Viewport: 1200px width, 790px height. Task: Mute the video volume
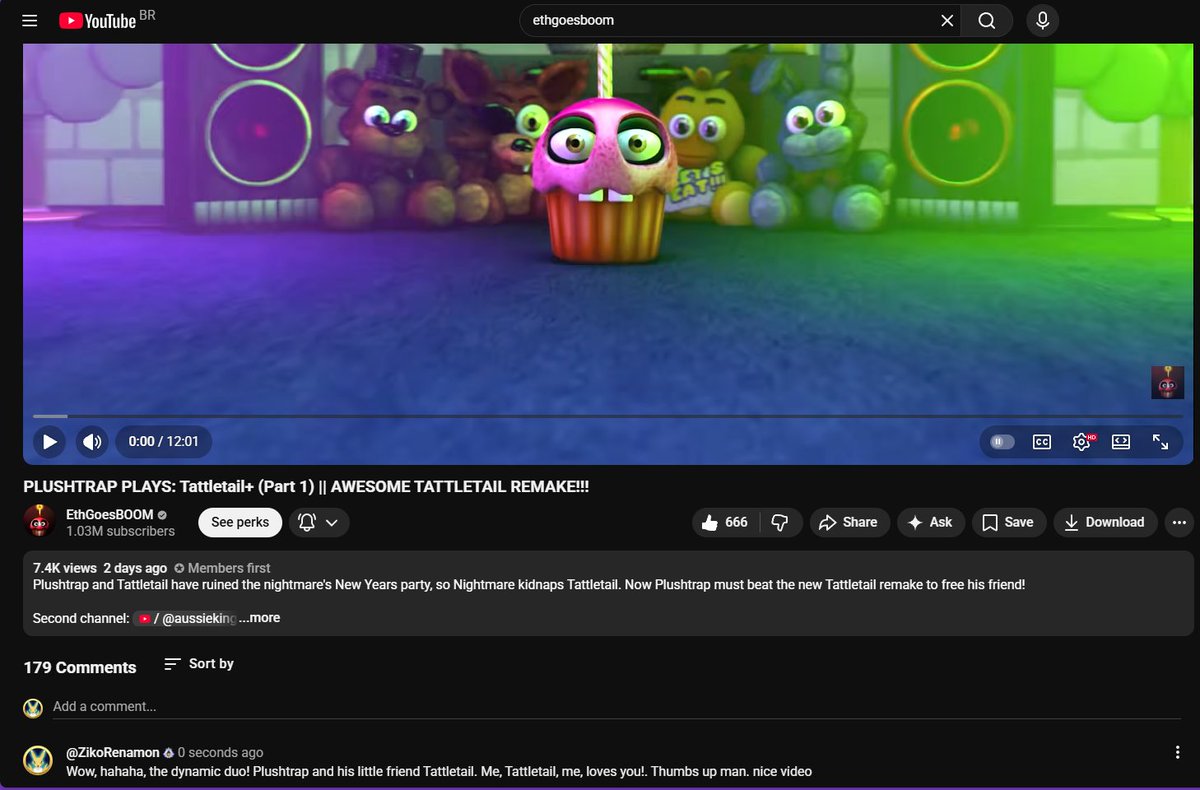coord(92,441)
